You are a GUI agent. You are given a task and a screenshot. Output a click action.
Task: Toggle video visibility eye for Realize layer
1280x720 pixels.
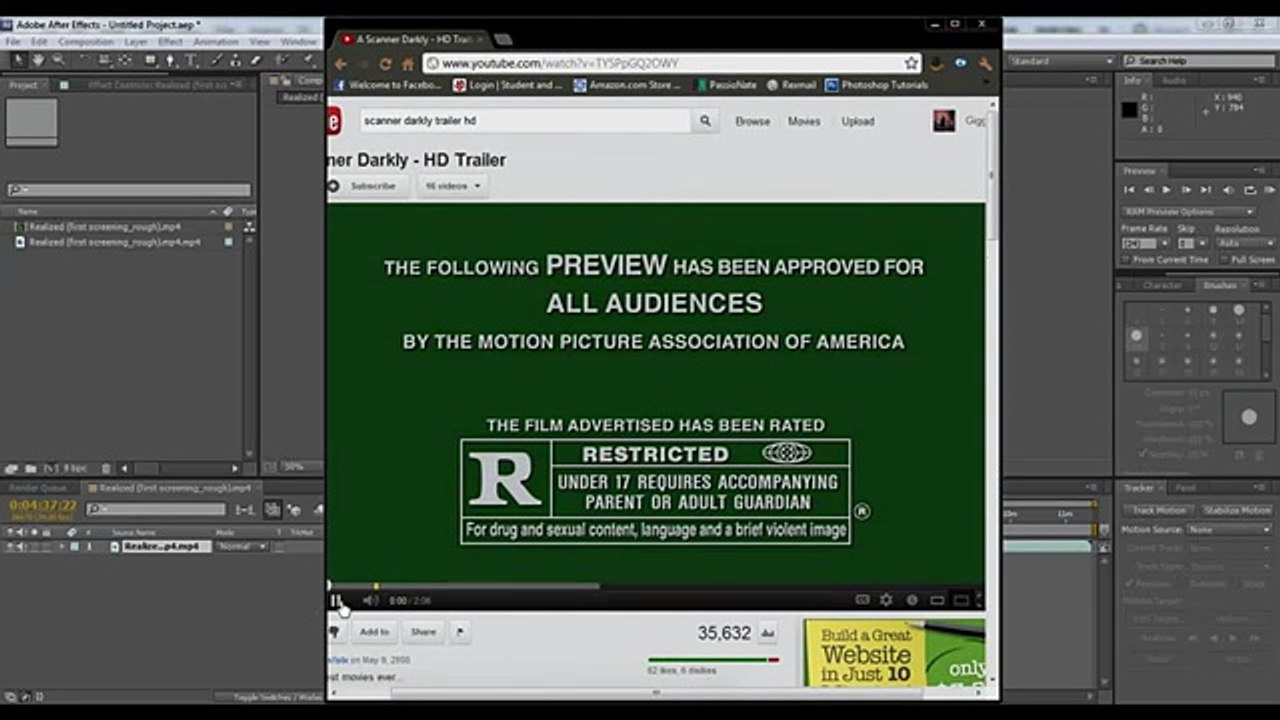tap(10, 547)
